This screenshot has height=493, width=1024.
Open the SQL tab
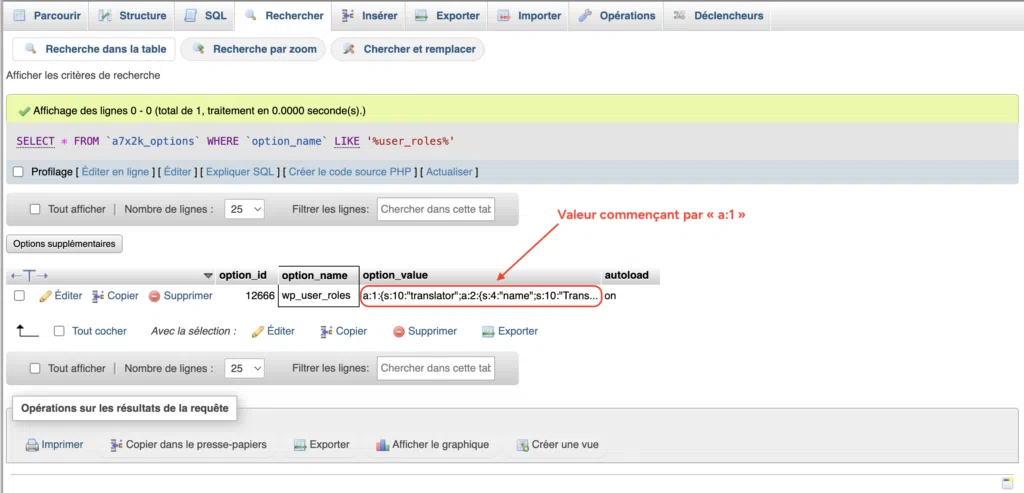(x=205, y=16)
